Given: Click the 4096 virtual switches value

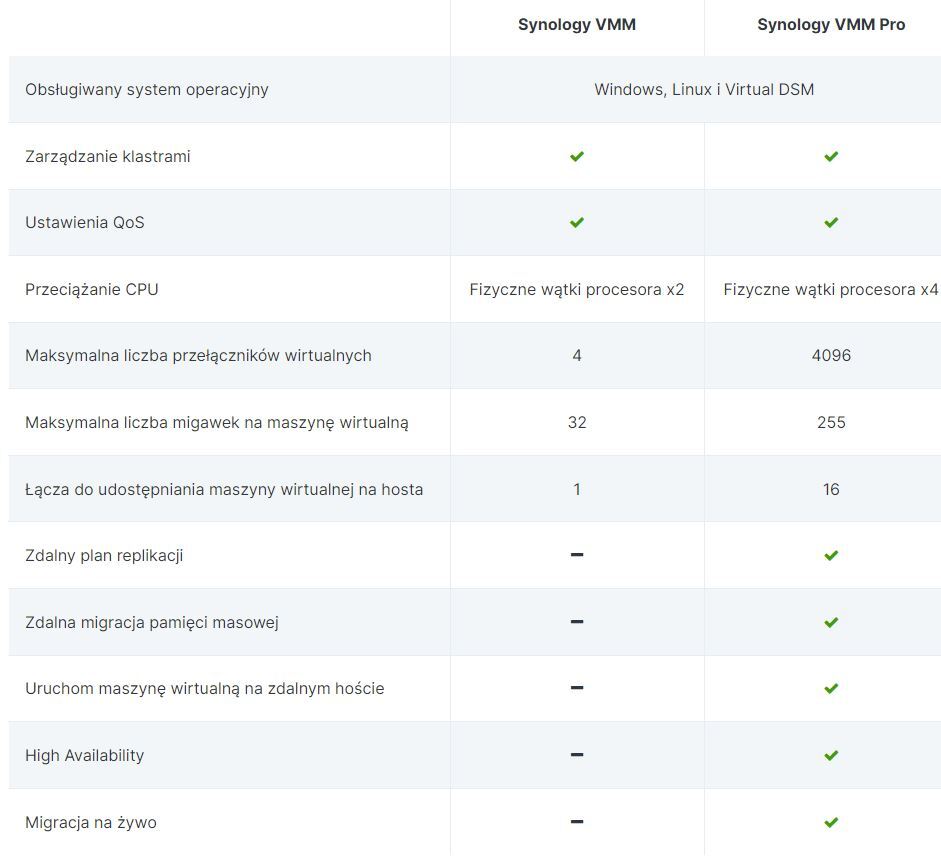Looking at the screenshot, I should pos(831,355).
